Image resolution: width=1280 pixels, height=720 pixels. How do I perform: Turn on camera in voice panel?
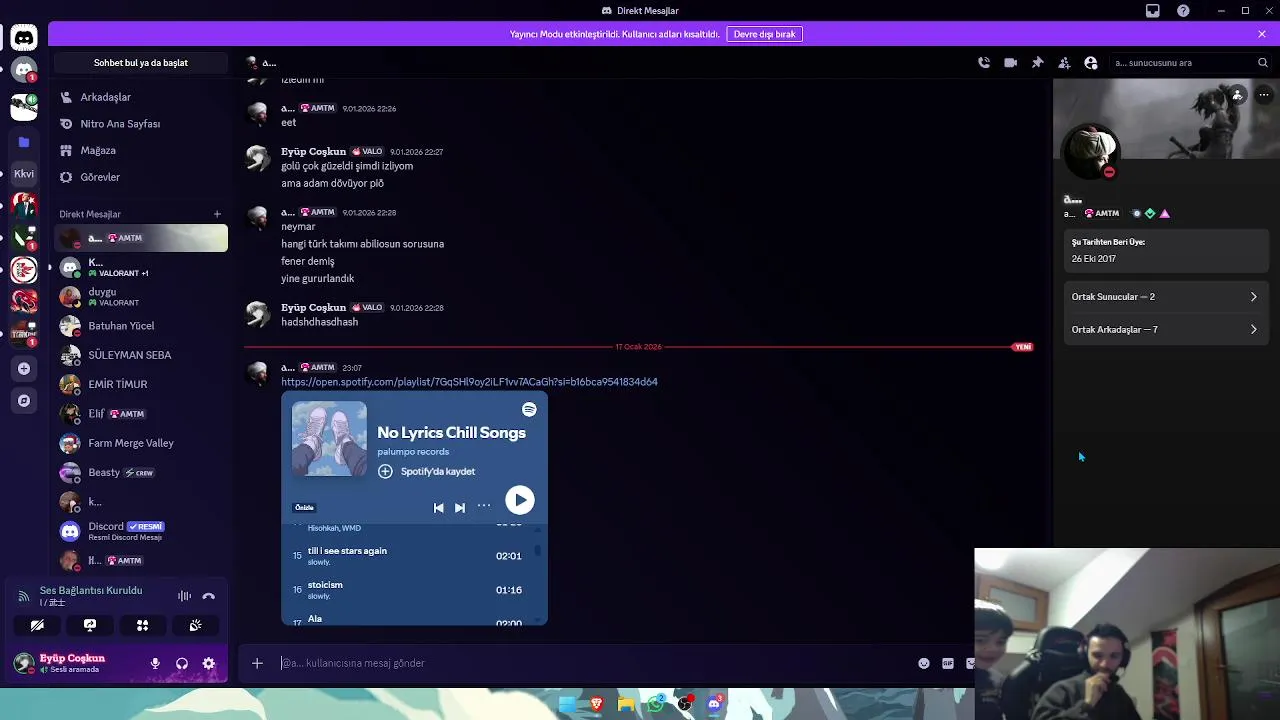37,625
